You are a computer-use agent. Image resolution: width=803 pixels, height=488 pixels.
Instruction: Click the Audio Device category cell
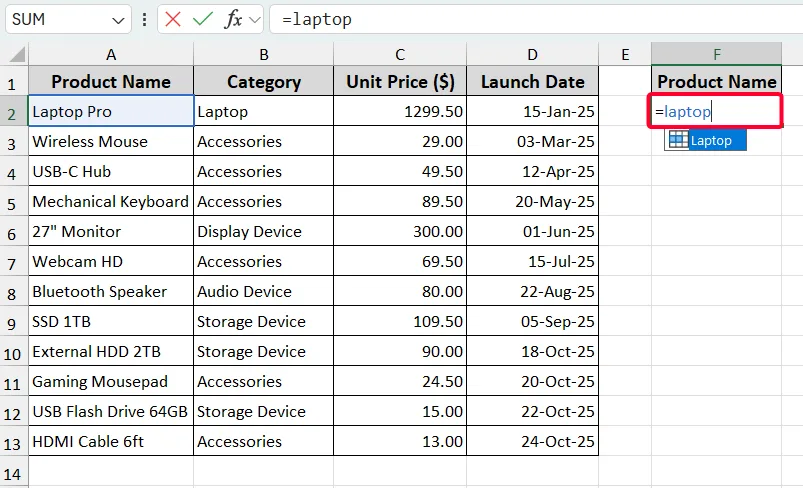(264, 291)
